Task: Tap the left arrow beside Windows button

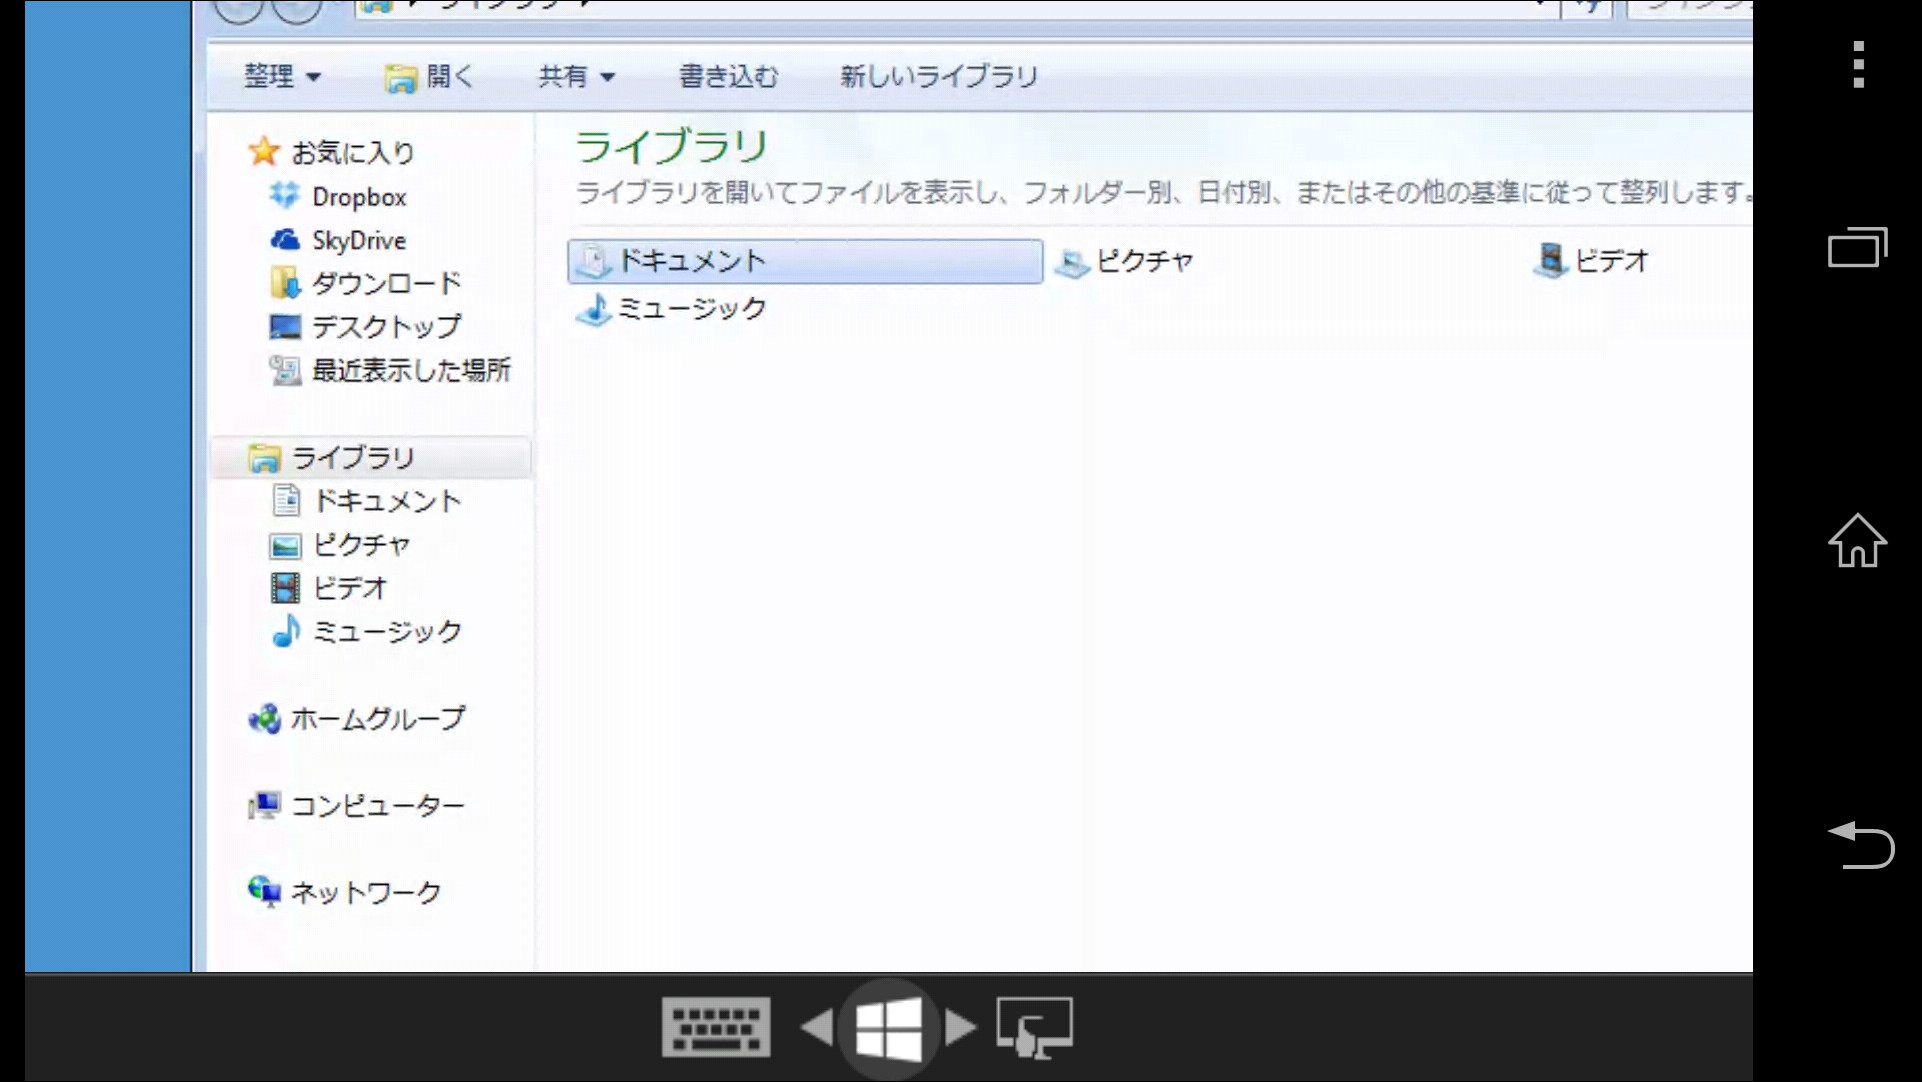Action: click(818, 1027)
